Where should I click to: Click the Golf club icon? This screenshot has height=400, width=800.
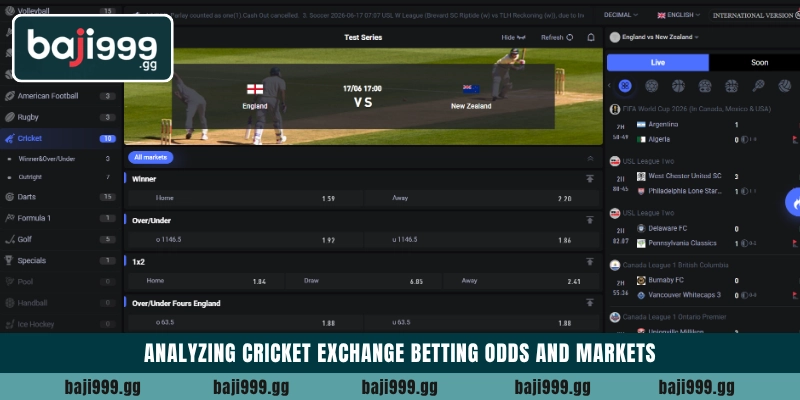coord(9,239)
